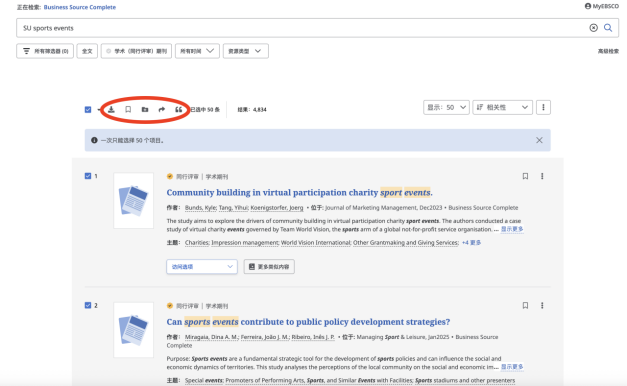Click the download icon in results toolbar
Image resolution: width=627 pixels, height=386 pixels.
click(x=111, y=109)
